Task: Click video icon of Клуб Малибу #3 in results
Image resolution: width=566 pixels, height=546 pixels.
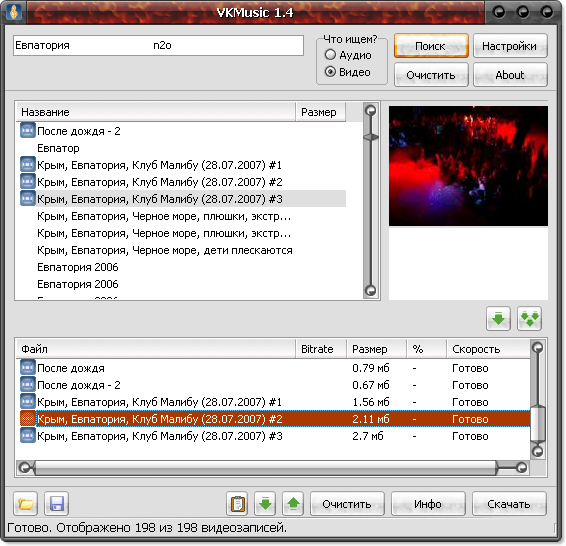Action: coord(27,198)
